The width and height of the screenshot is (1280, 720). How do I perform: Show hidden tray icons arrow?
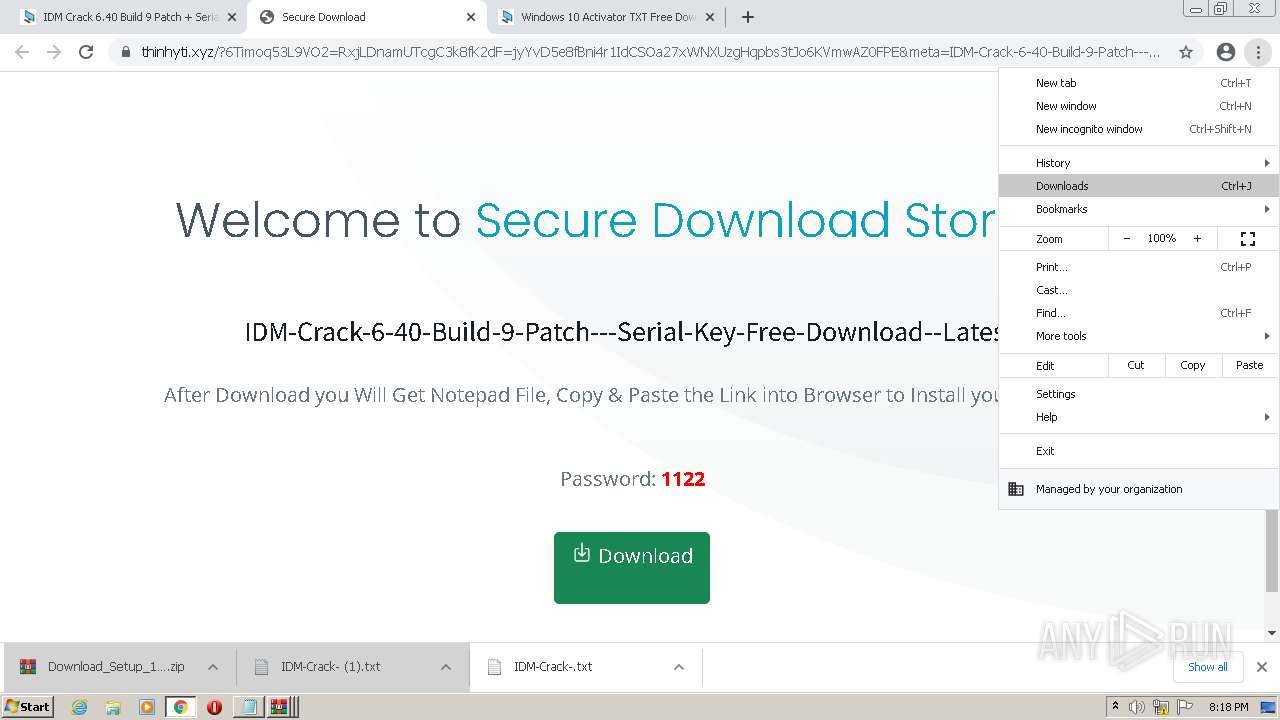(x=1115, y=707)
